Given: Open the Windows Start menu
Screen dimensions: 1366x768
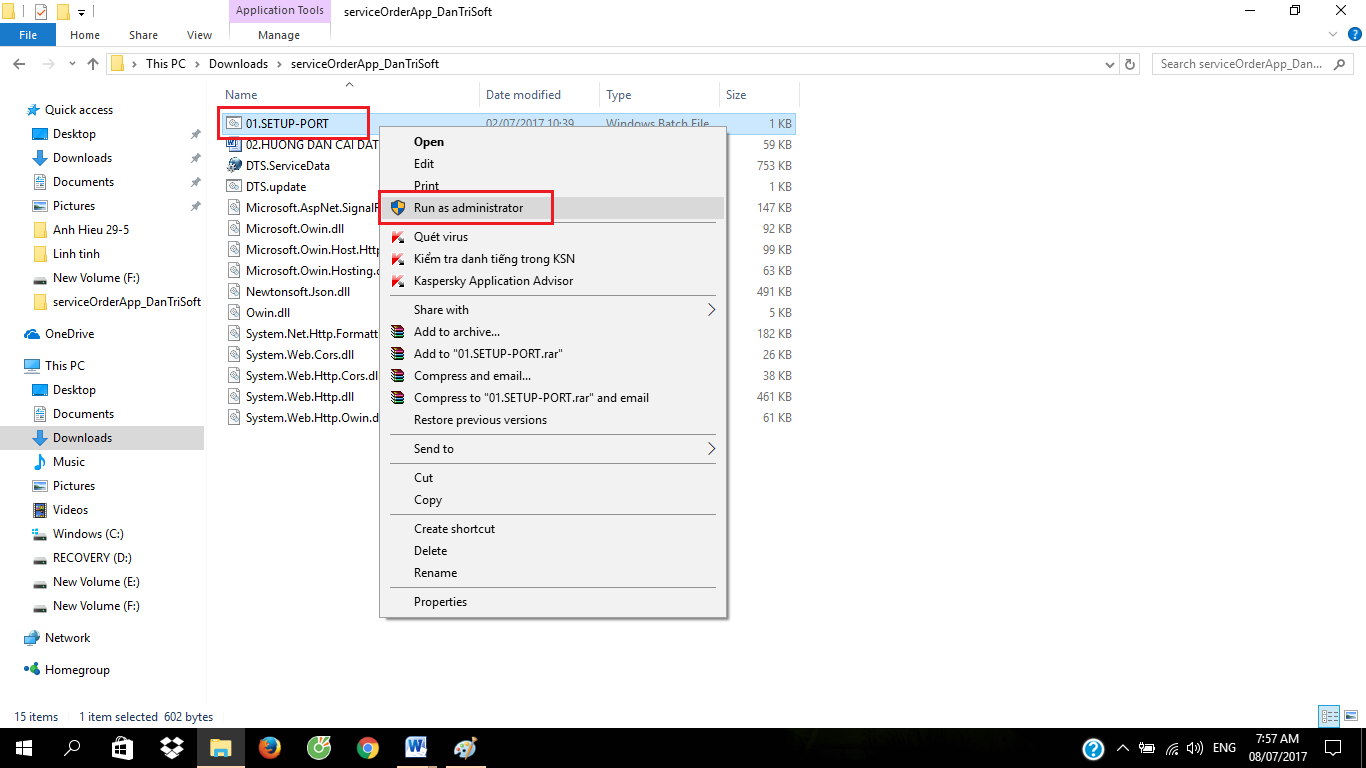Looking at the screenshot, I should tap(24, 748).
